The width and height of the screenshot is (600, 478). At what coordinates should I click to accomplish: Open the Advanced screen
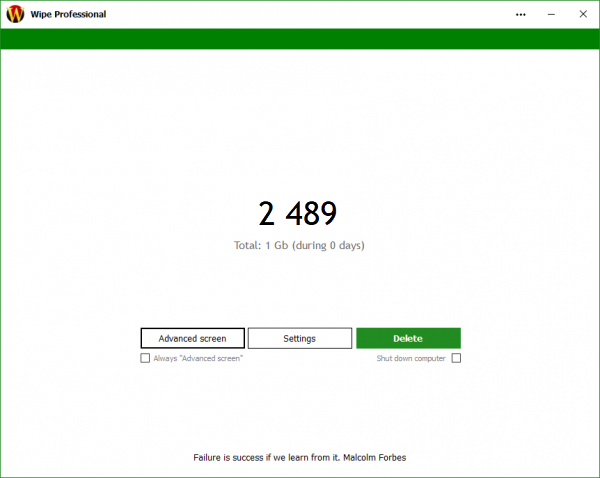[192, 338]
